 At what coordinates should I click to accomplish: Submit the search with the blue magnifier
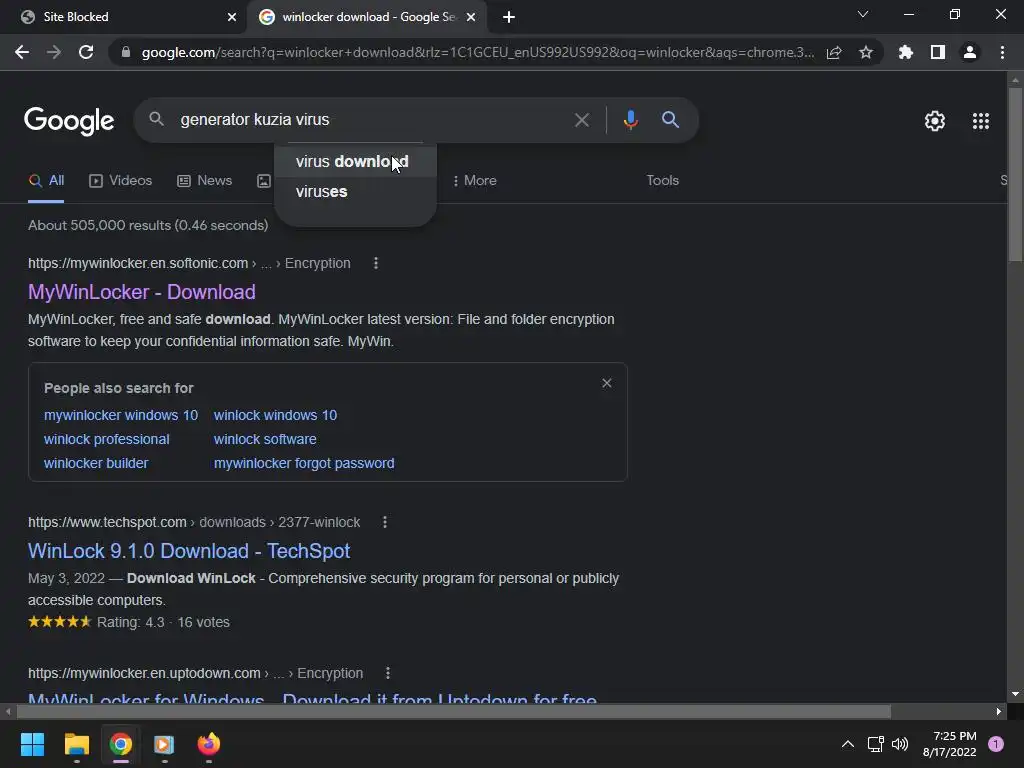(670, 120)
